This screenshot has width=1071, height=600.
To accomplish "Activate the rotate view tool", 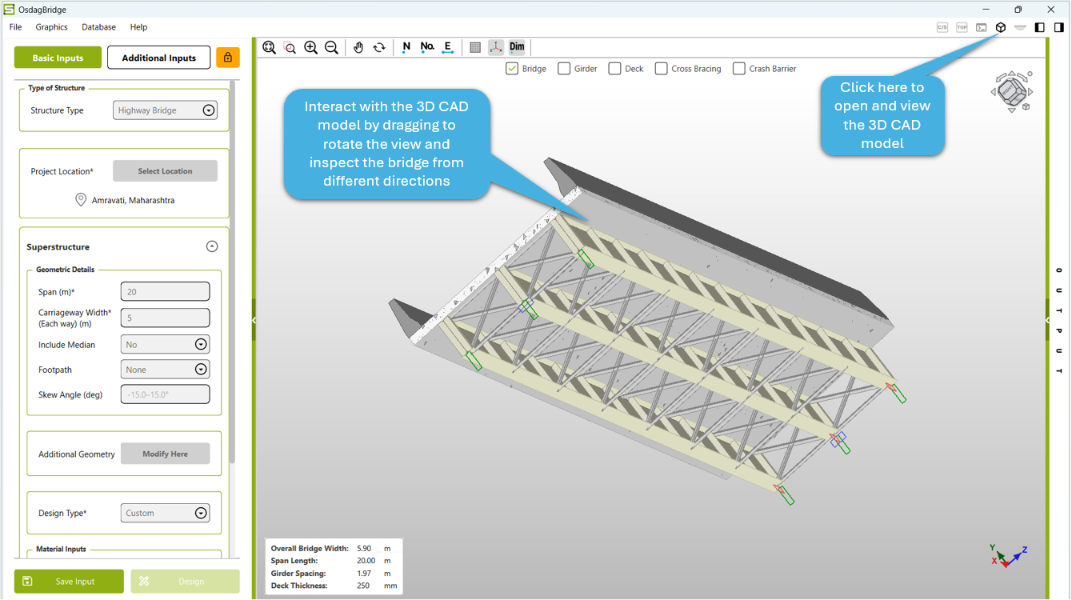I will pos(379,47).
